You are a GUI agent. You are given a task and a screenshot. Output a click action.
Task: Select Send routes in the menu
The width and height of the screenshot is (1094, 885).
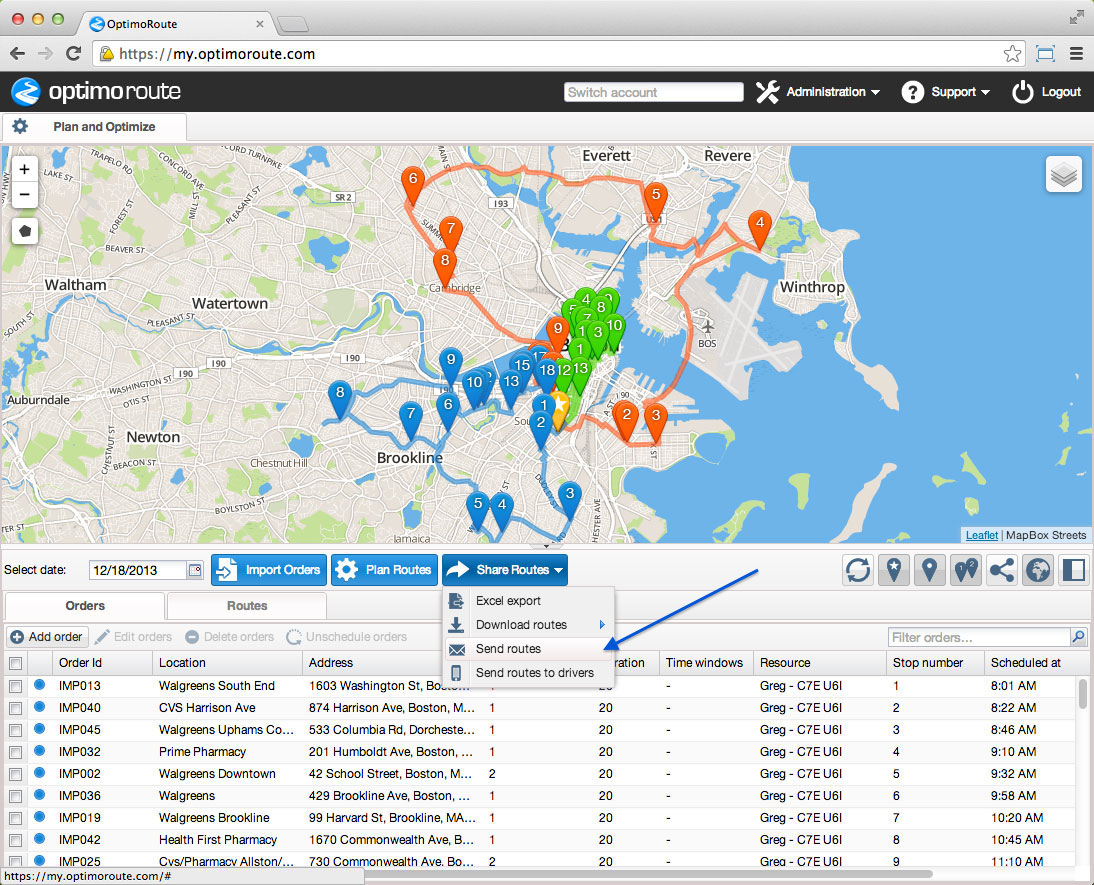[x=529, y=649]
